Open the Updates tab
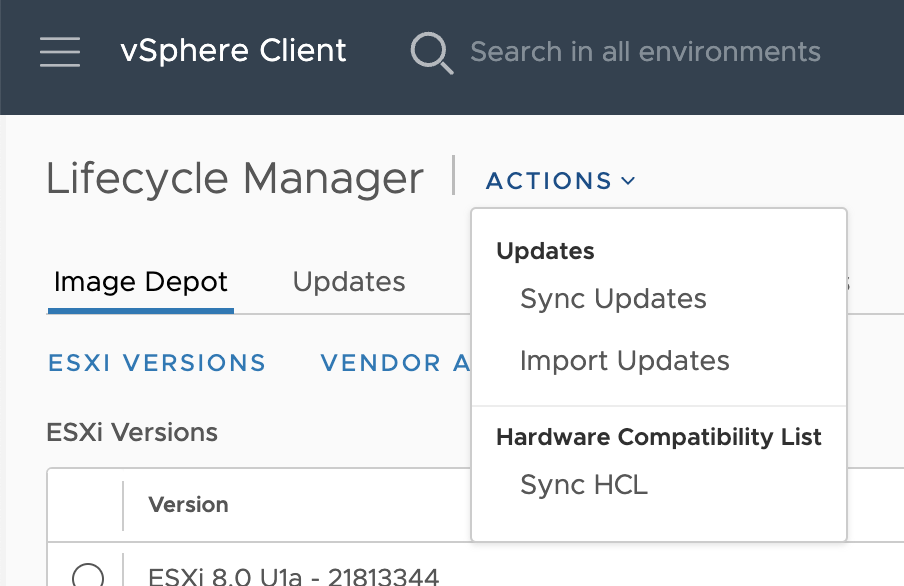The image size is (904, 586). pyautogui.click(x=348, y=282)
